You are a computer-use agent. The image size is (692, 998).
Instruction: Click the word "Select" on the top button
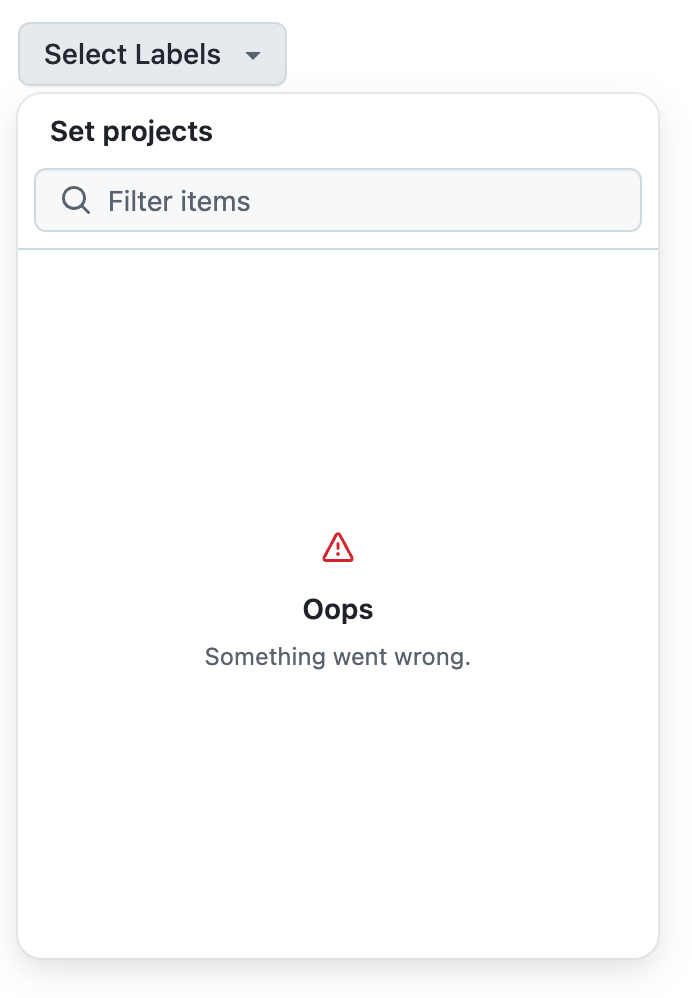[x=83, y=54]
